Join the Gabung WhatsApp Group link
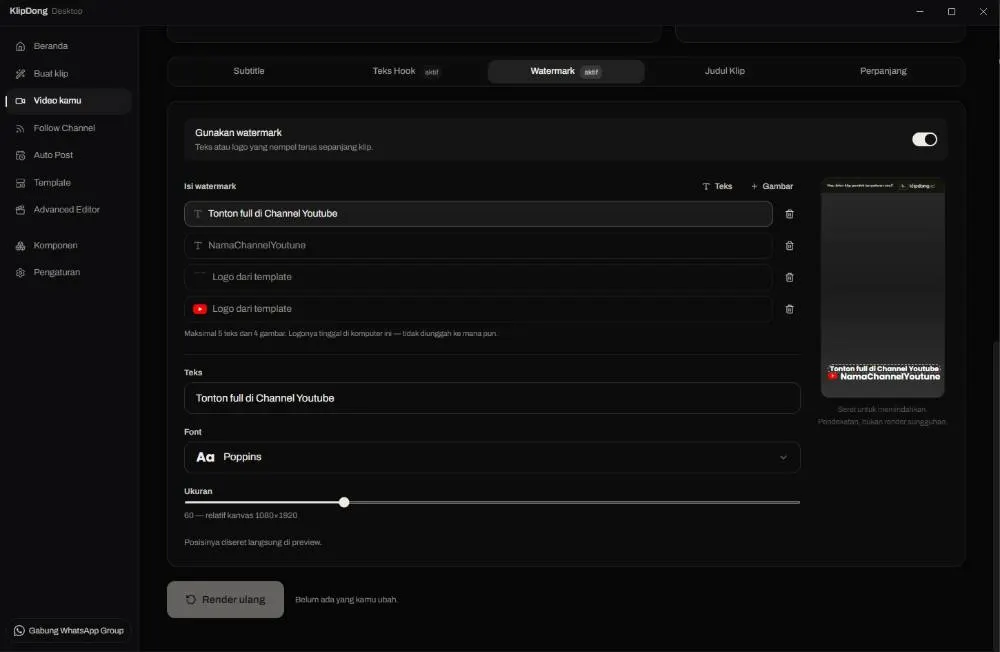The width and height of the screenshot is (1000, 652). click(69, 631)
